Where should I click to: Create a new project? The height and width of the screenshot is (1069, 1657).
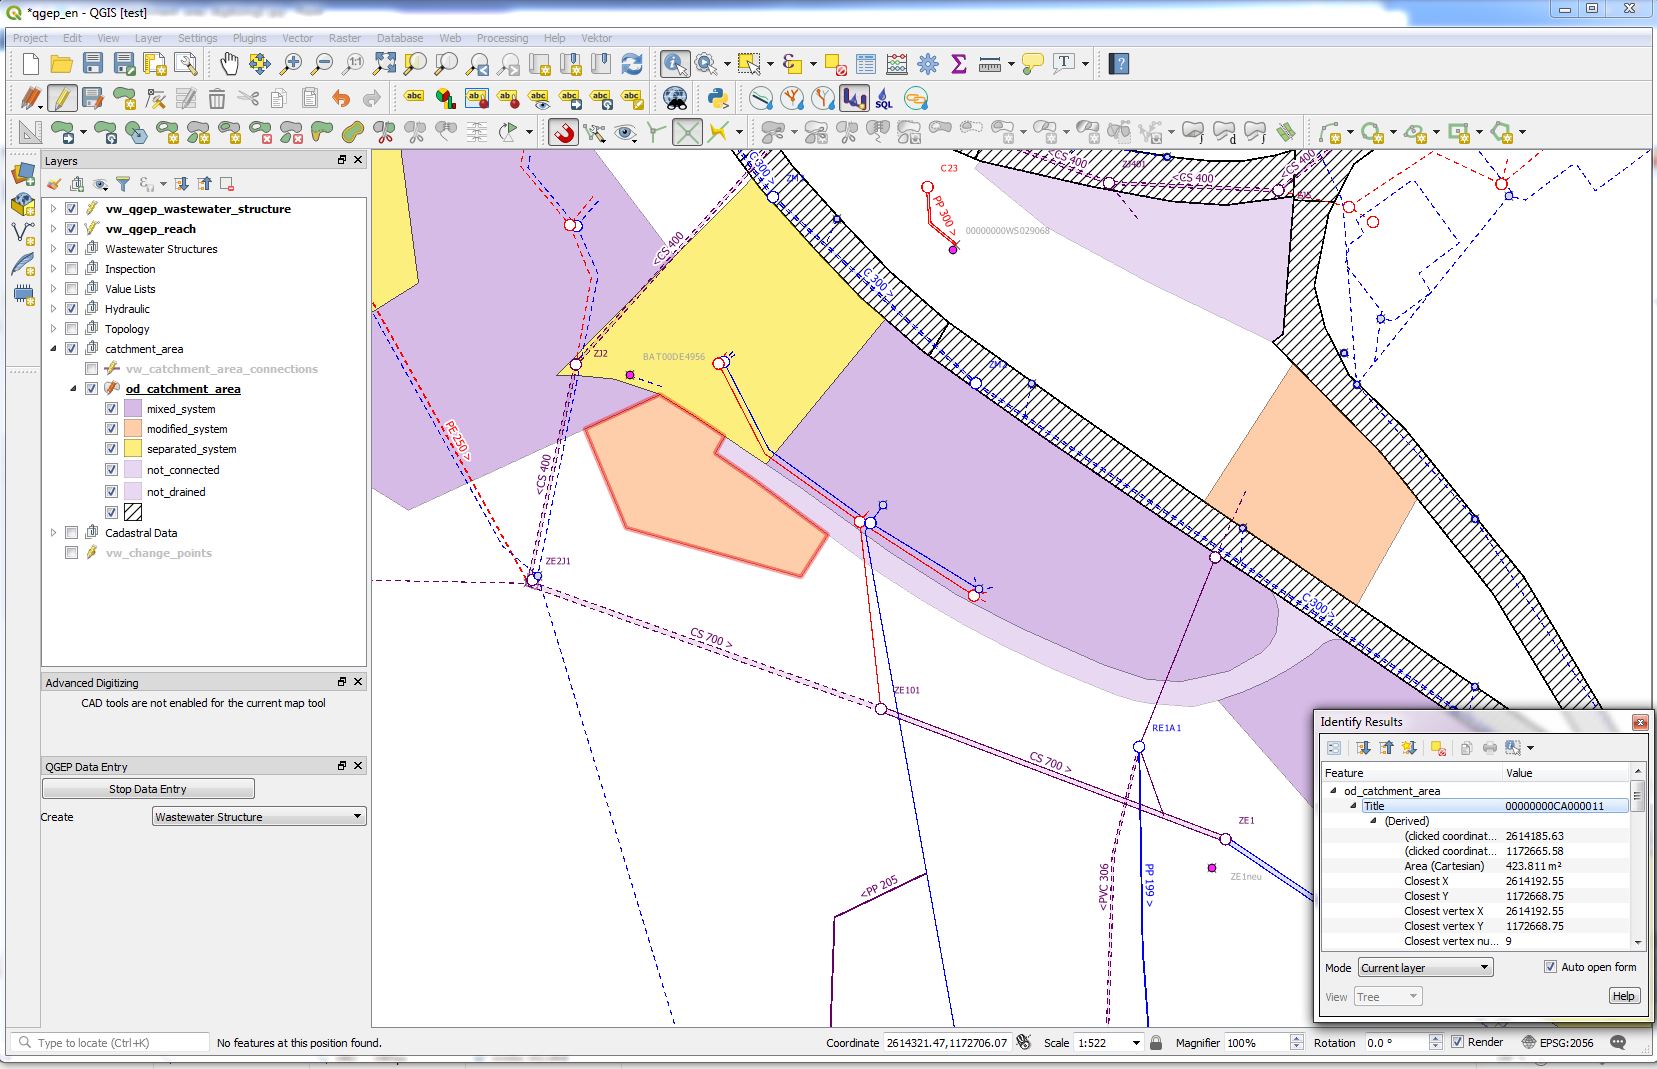[31, 65]
